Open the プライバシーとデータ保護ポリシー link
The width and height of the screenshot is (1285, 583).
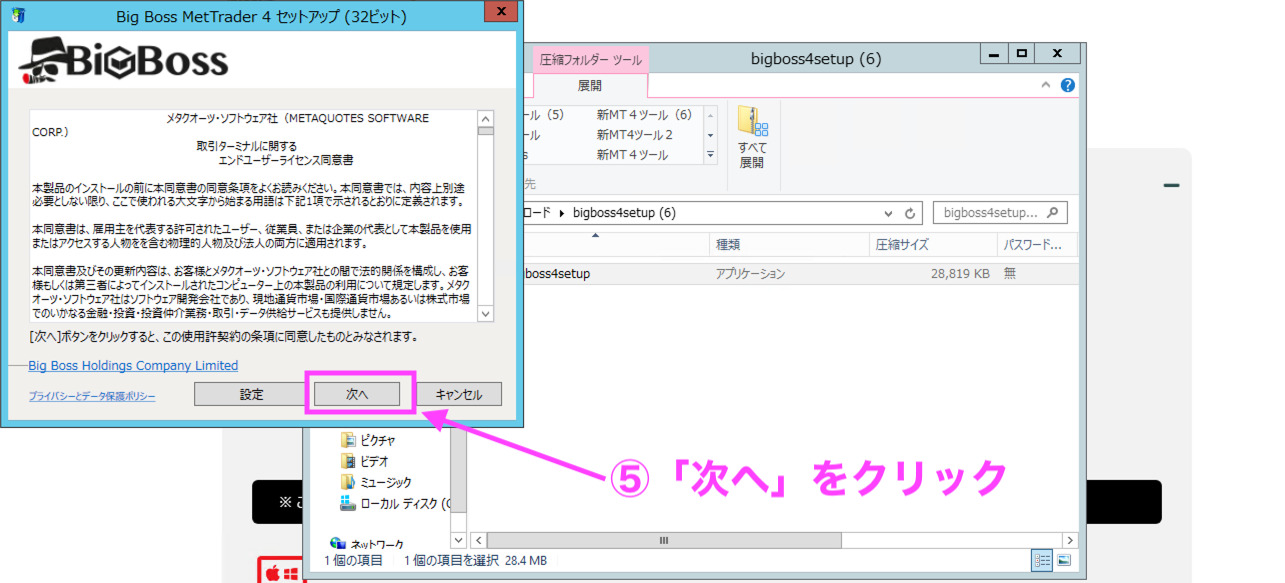[x=92, y=397]
